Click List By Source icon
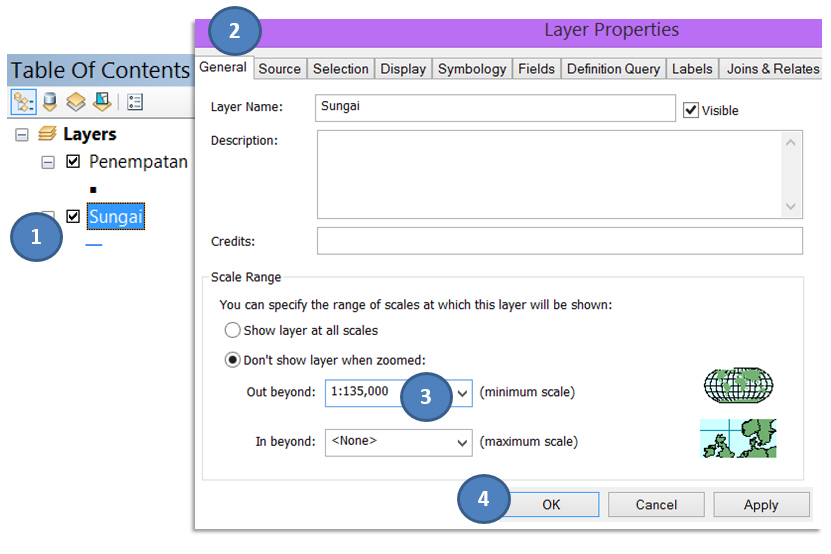 coord(49,102)
